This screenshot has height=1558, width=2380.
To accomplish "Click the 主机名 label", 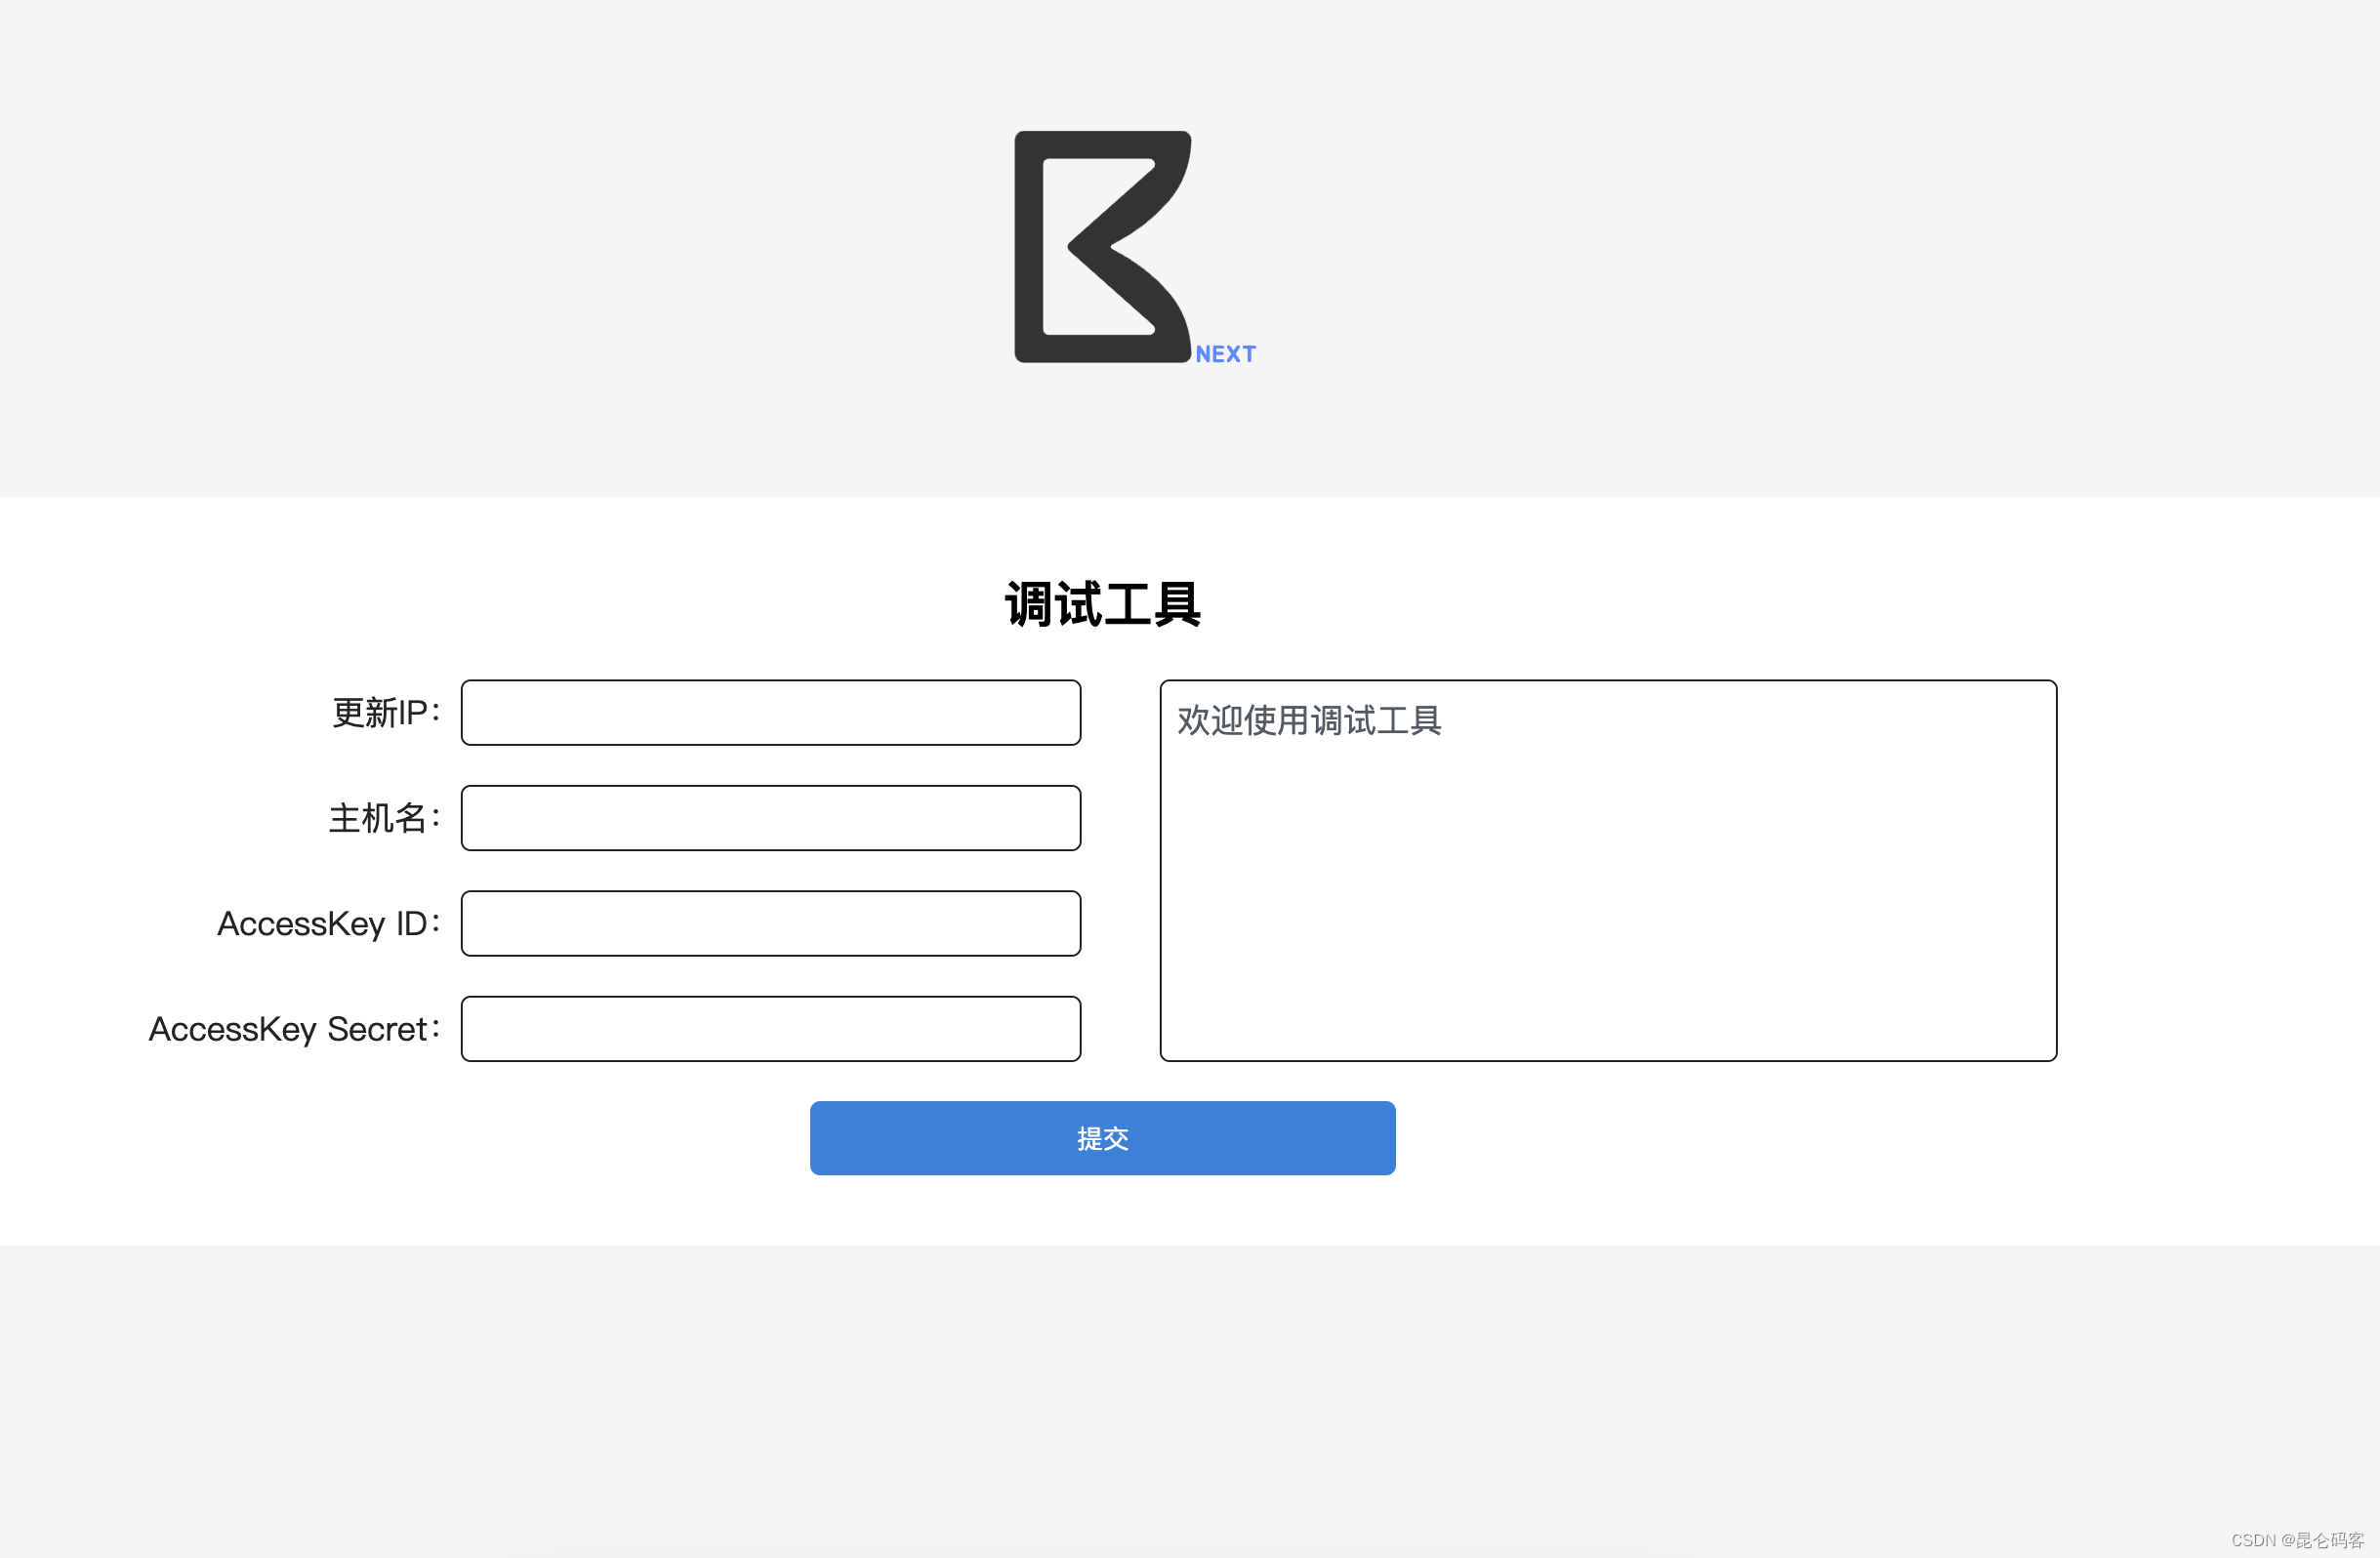I will tap(383, 818).
